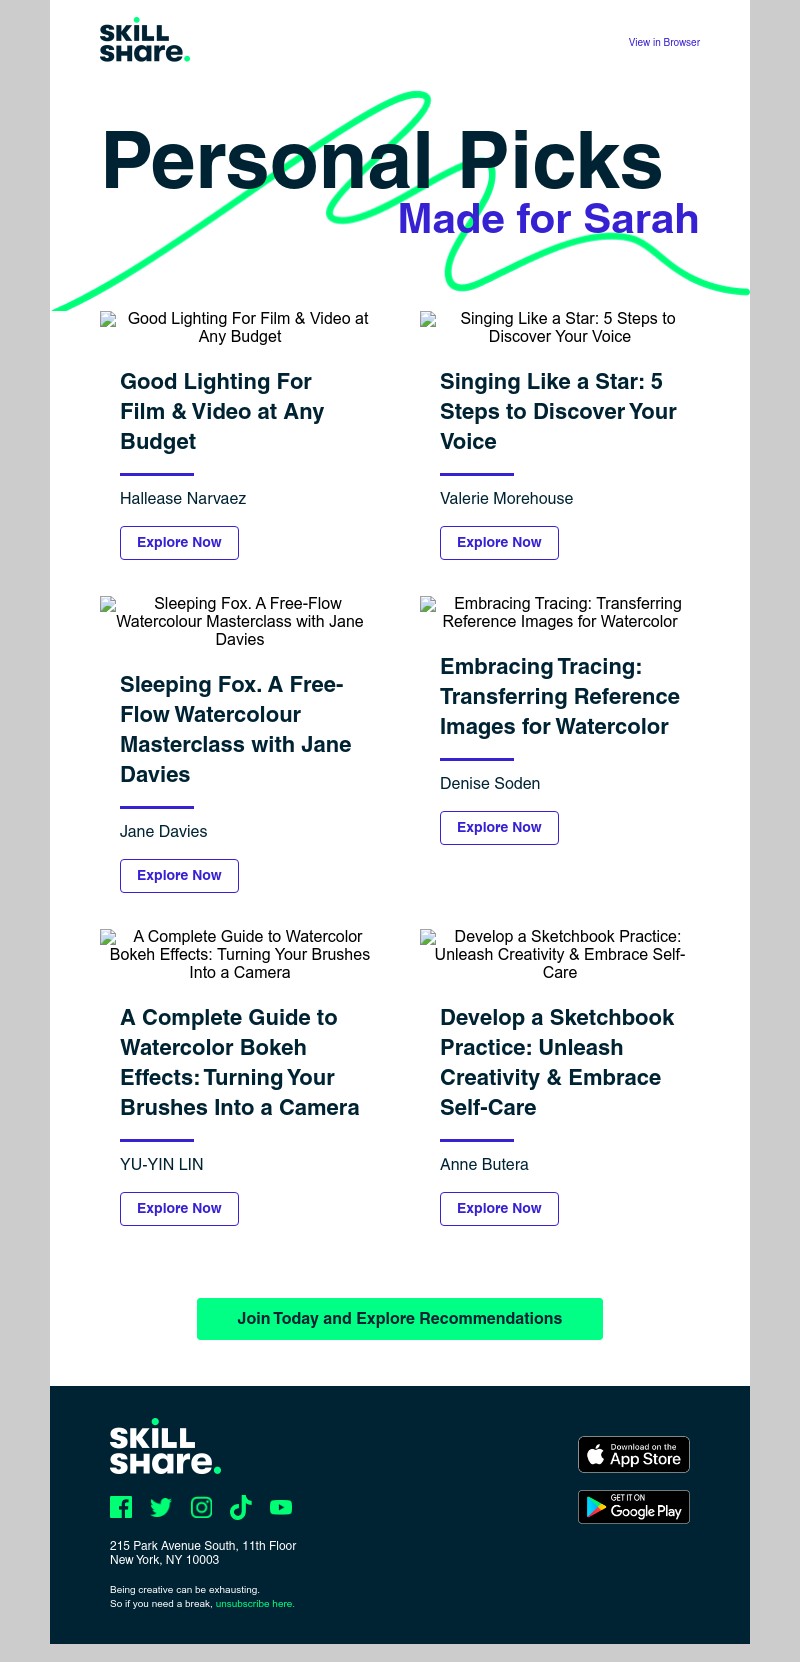The image size is (800, 1662).
Task: Open the Instagram social icon
Action: 201,1507
